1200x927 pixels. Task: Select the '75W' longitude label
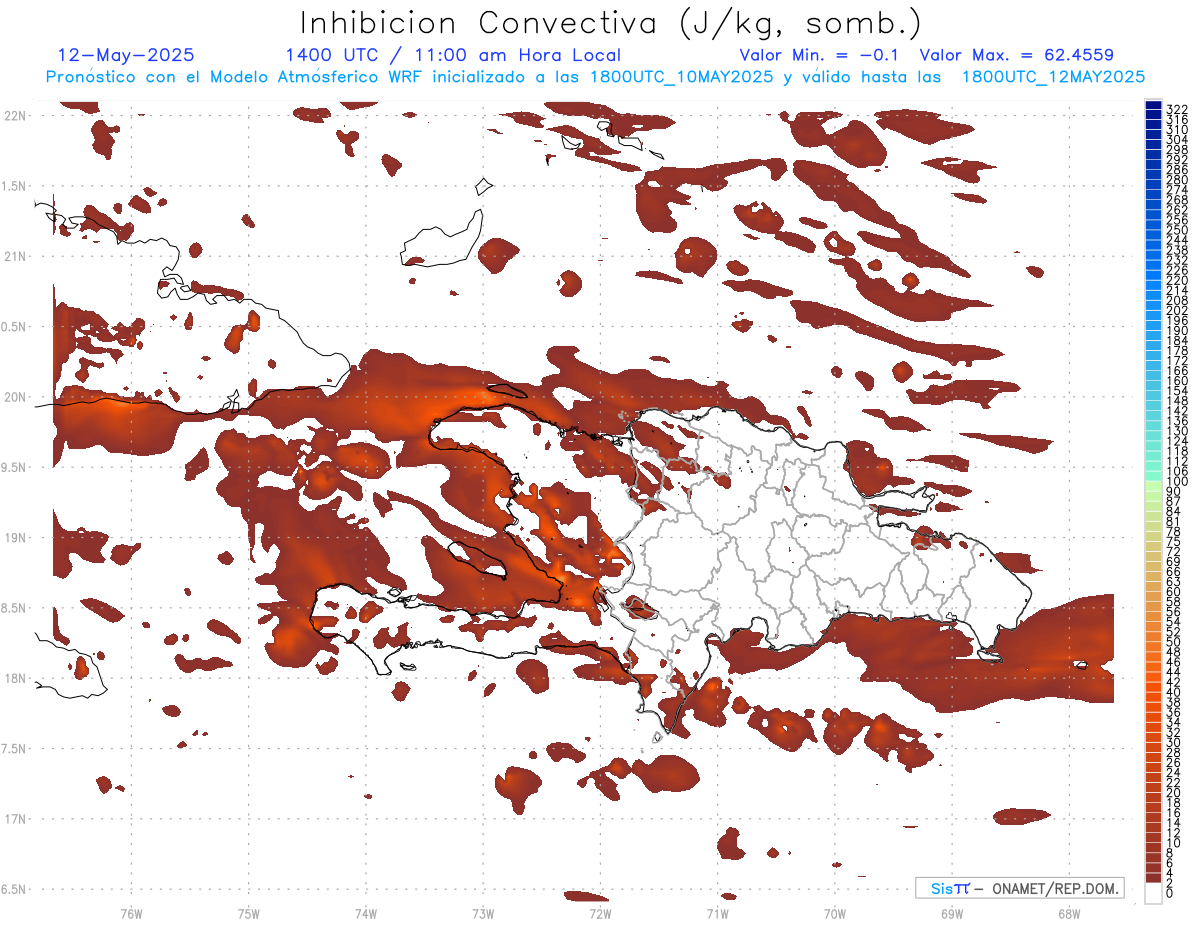[x=249, y=913]
